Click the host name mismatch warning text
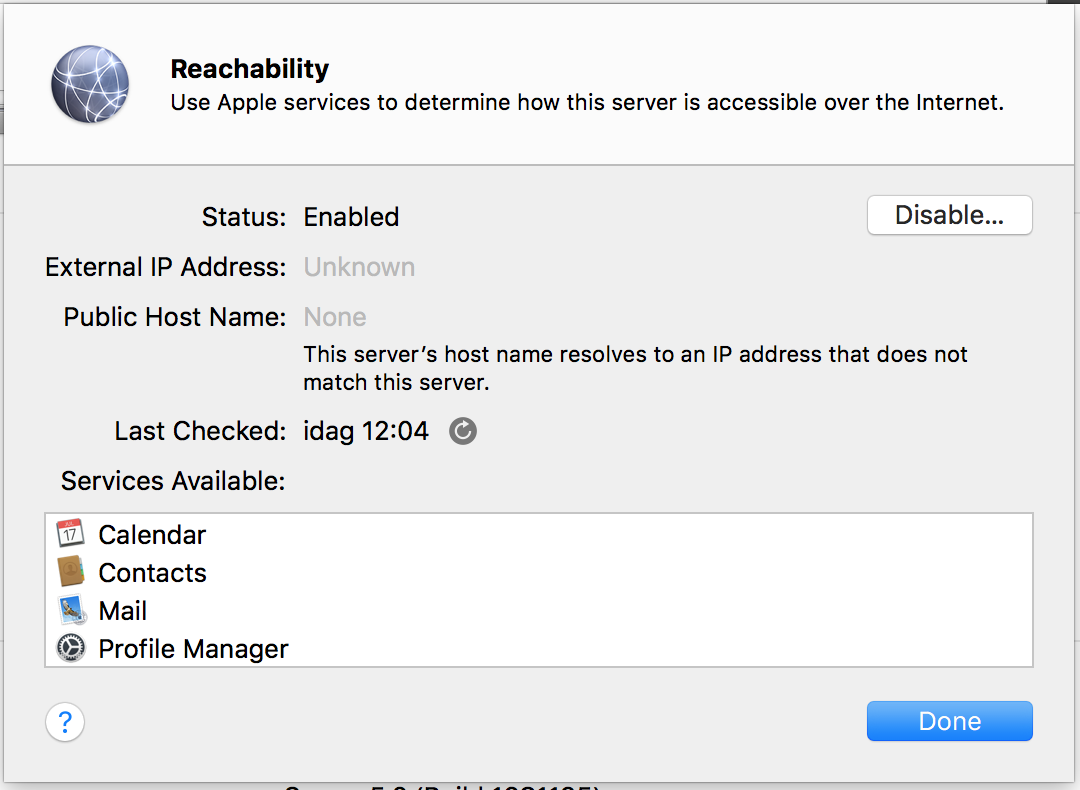This screenshot has height=790, width=1080. point(635,368)
